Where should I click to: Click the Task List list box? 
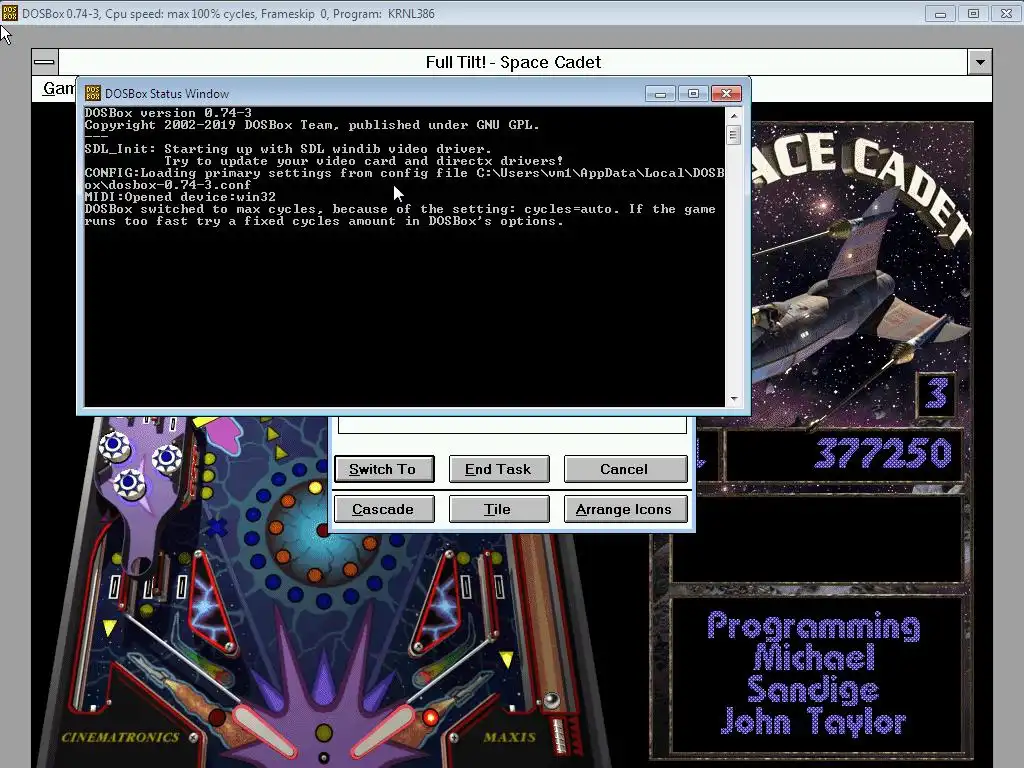tap(512, 424)
